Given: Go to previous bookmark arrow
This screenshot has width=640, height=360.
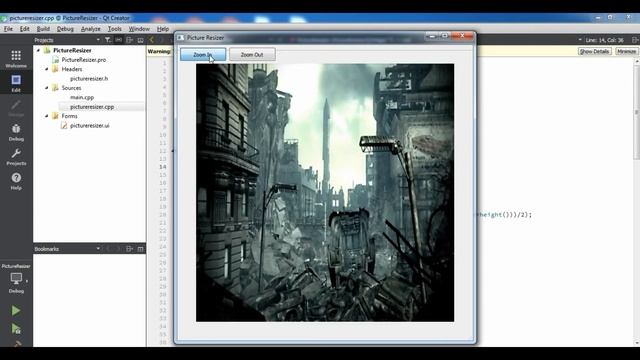Looking at the screenshot, I should pyautogui.click(x=108, y=249).
